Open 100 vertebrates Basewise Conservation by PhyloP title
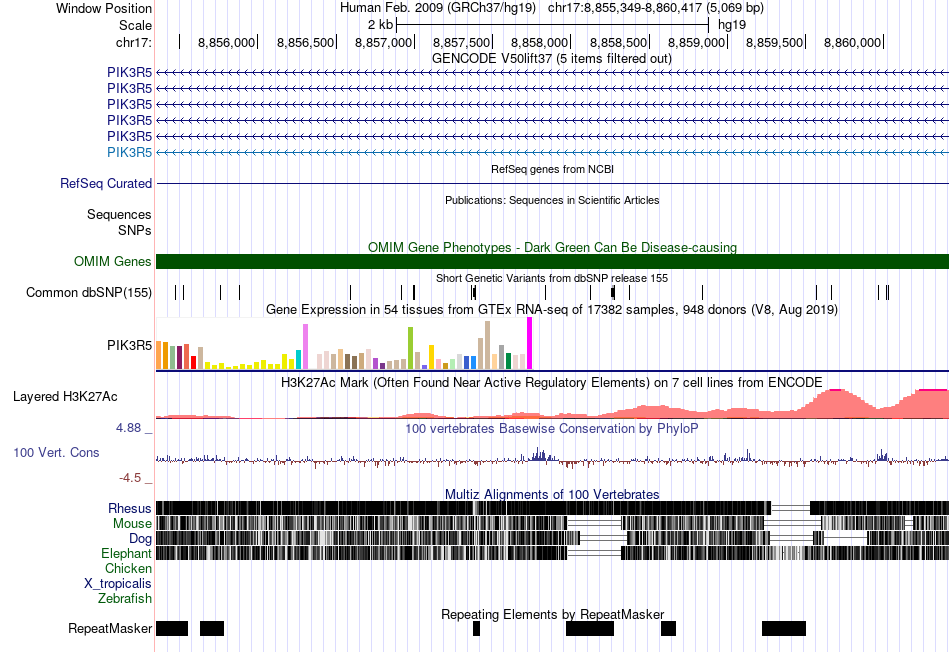Screen dimensions: 950x652 tap(552, 429)
